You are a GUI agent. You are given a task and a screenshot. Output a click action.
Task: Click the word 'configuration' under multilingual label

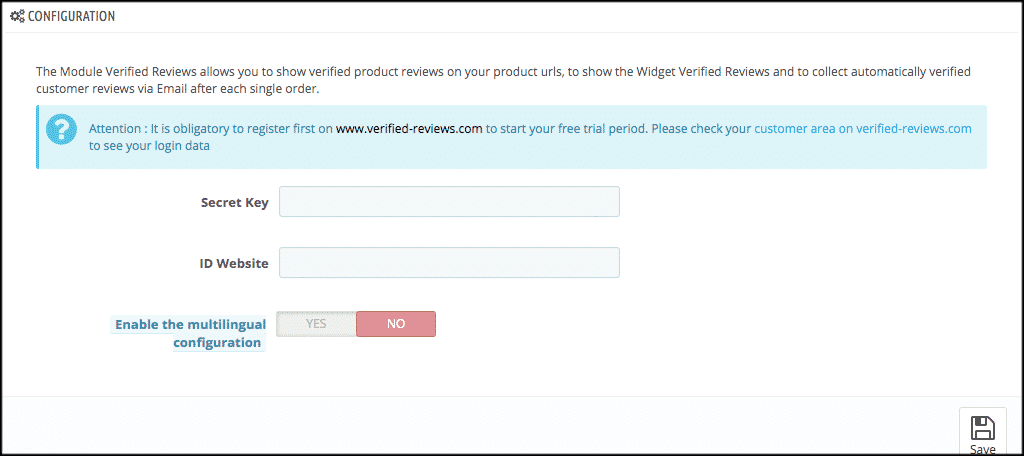pyautogui.click(x=219, y=343)
